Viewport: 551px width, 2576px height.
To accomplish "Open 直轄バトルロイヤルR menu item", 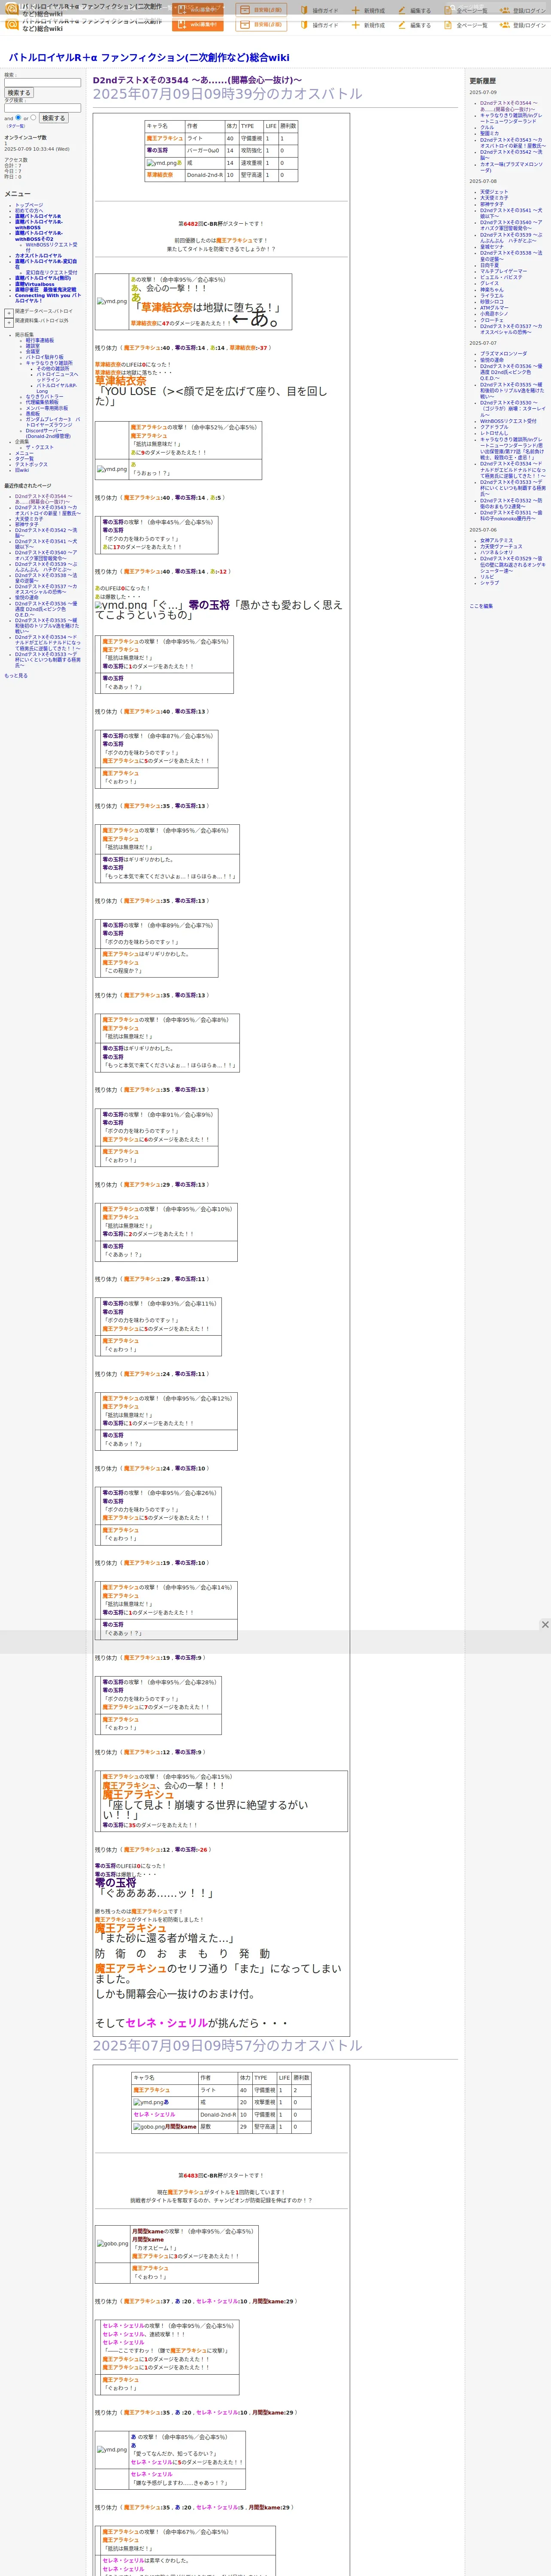I will pos(38,217).
